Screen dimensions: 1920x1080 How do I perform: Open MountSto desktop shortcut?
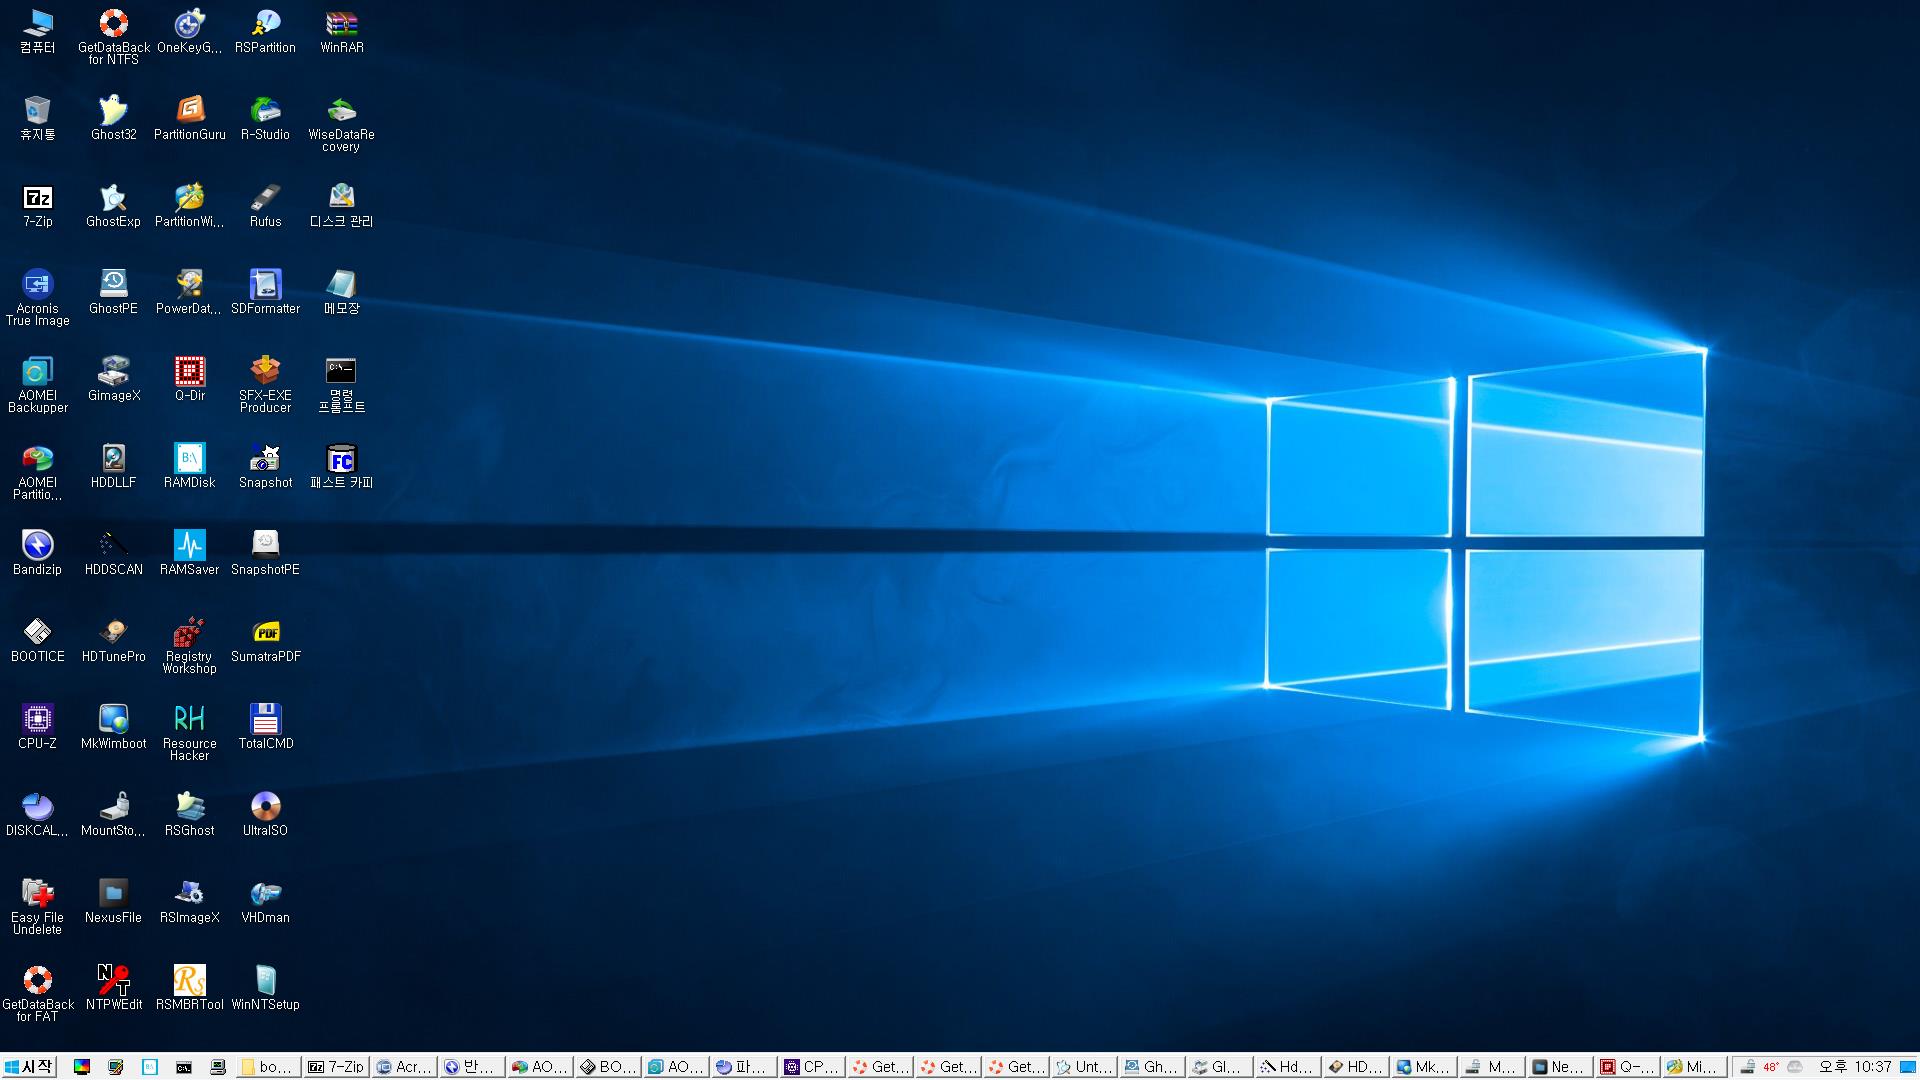114,814
